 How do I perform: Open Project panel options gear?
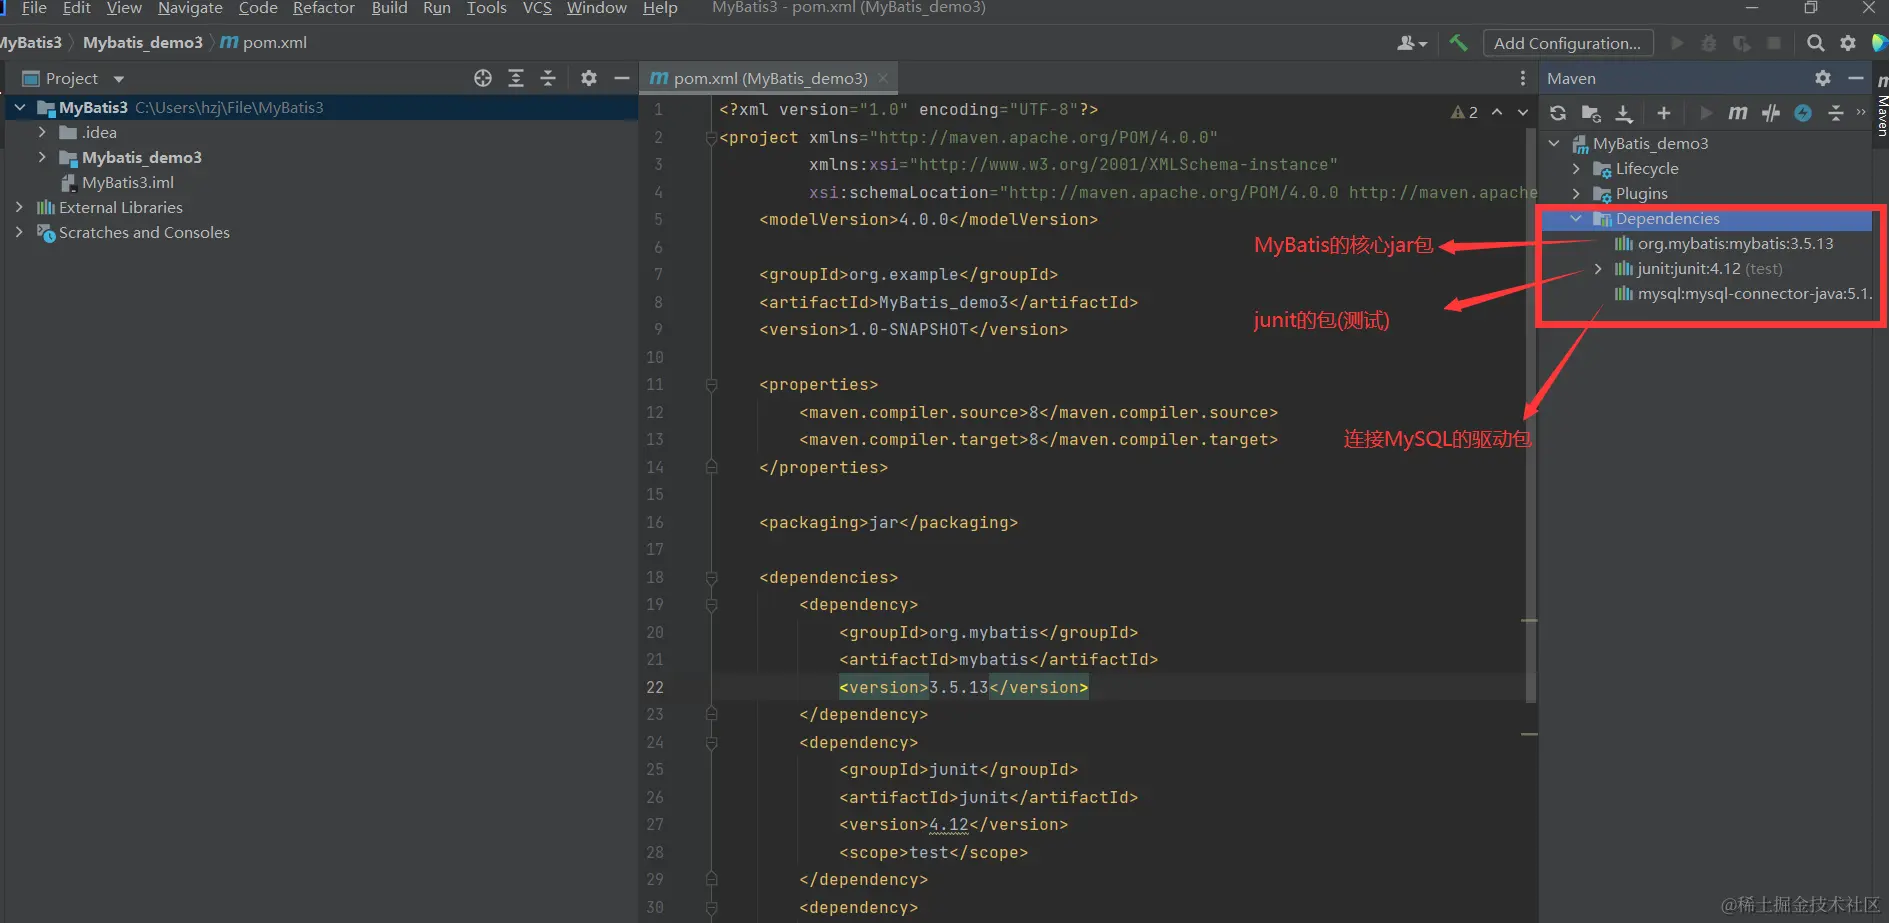tap(589, 78)
